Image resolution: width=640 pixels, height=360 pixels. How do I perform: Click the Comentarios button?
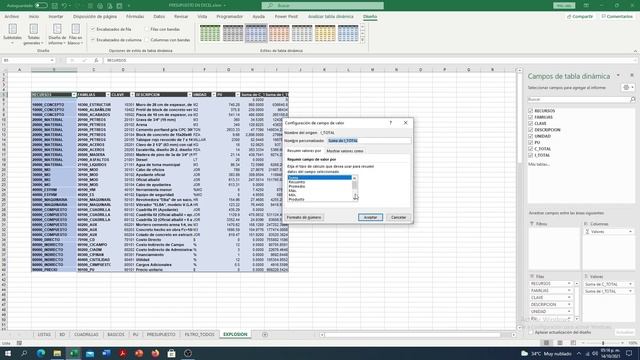point(617,16)
